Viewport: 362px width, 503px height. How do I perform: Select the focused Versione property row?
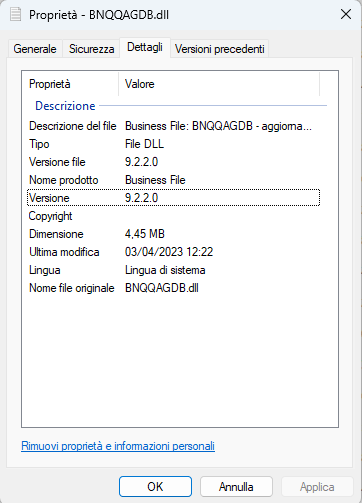[173, 198]
